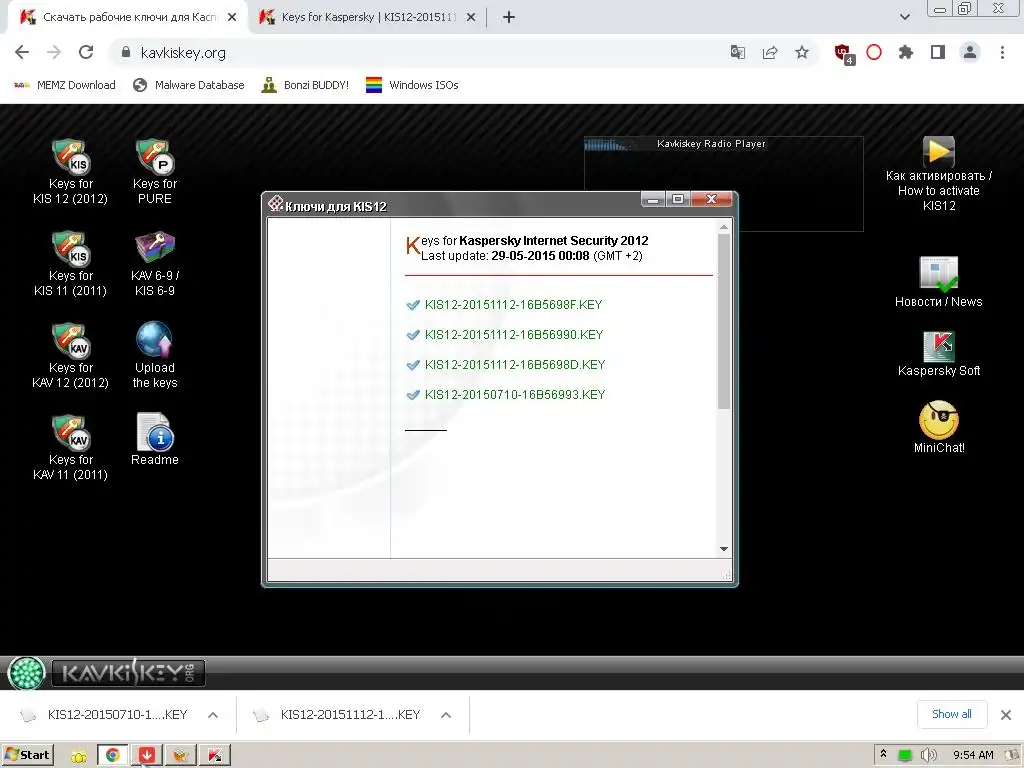This screenshot has height=768, width=1024.
Task: Open the Windows Start button
Action: click(28, 756)
